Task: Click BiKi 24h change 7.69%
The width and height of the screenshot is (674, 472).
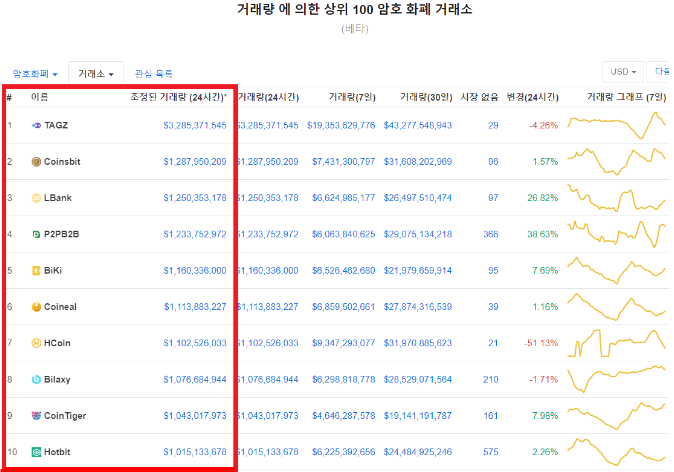Action: point(545,271)
